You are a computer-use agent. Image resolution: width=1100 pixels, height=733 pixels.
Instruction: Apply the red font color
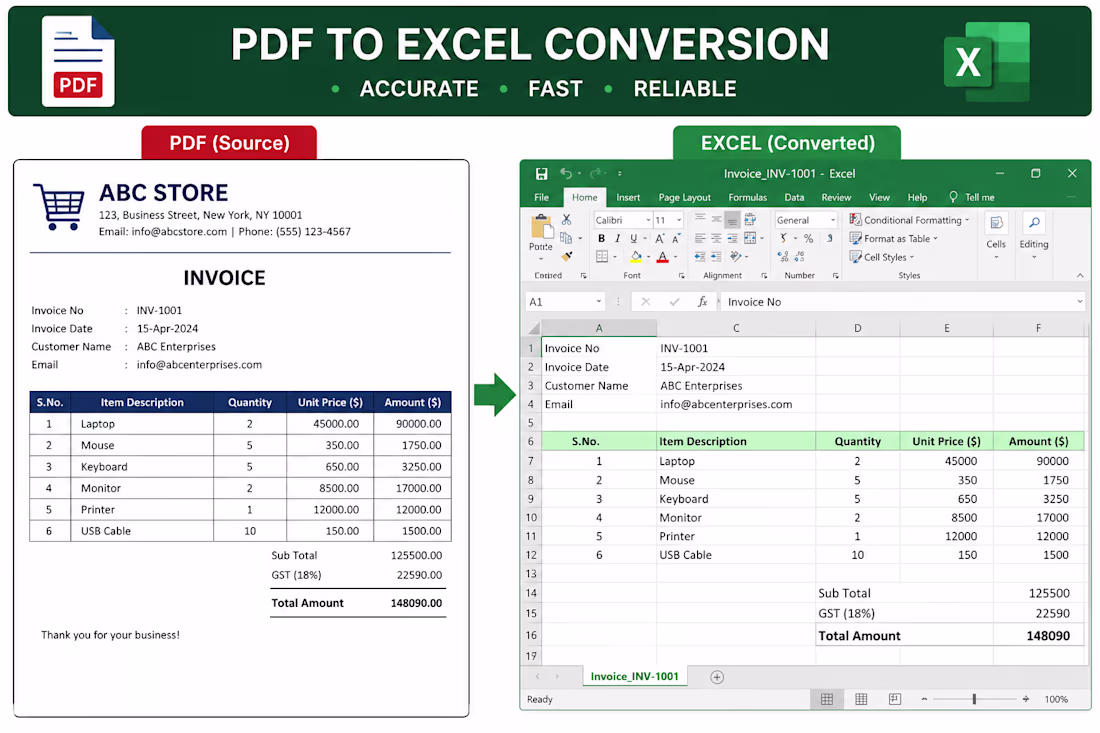(x=662, y=257)
